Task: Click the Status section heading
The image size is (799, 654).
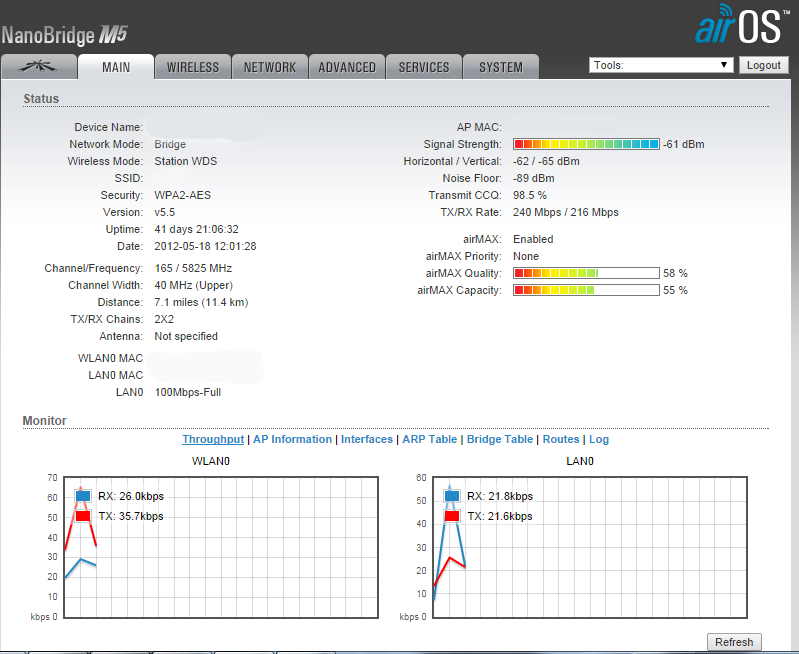Action: click(41, 98)
